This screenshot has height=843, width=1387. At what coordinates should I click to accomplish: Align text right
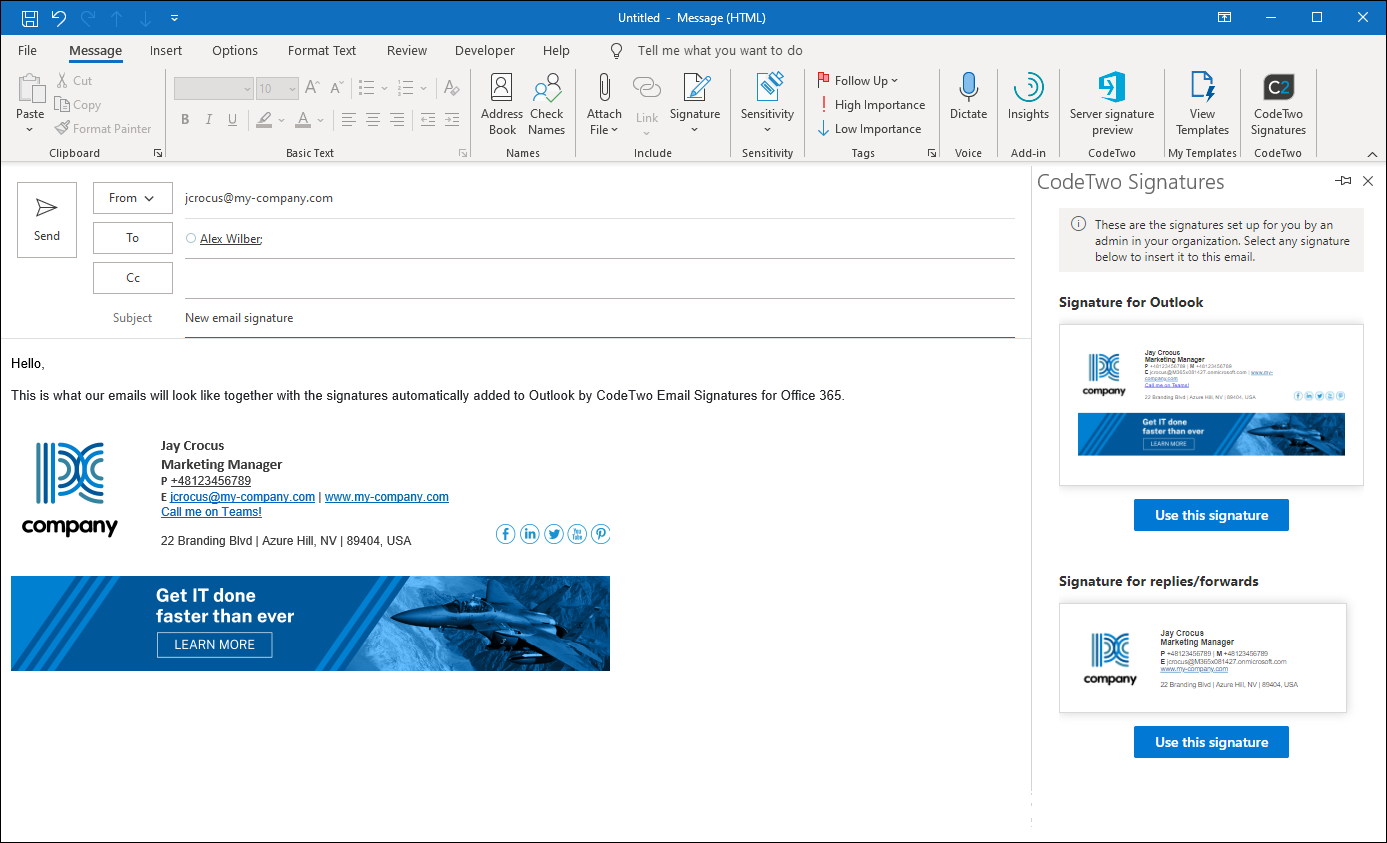[397, 120]
